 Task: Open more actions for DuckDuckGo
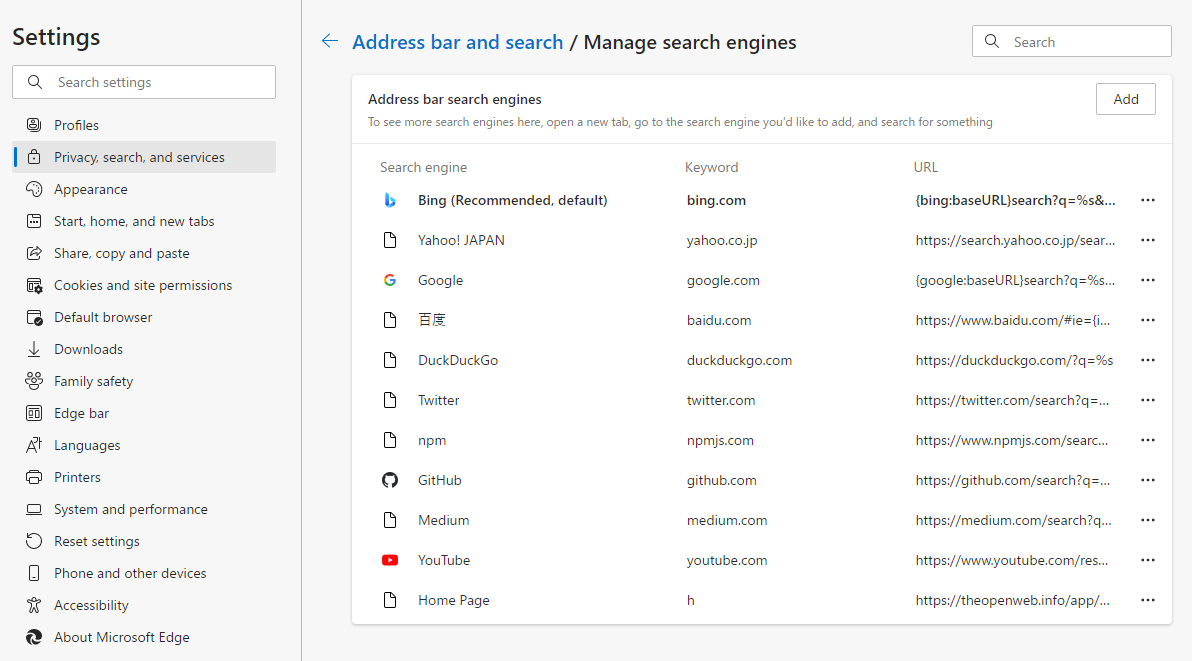click(x=1148, y=360)
